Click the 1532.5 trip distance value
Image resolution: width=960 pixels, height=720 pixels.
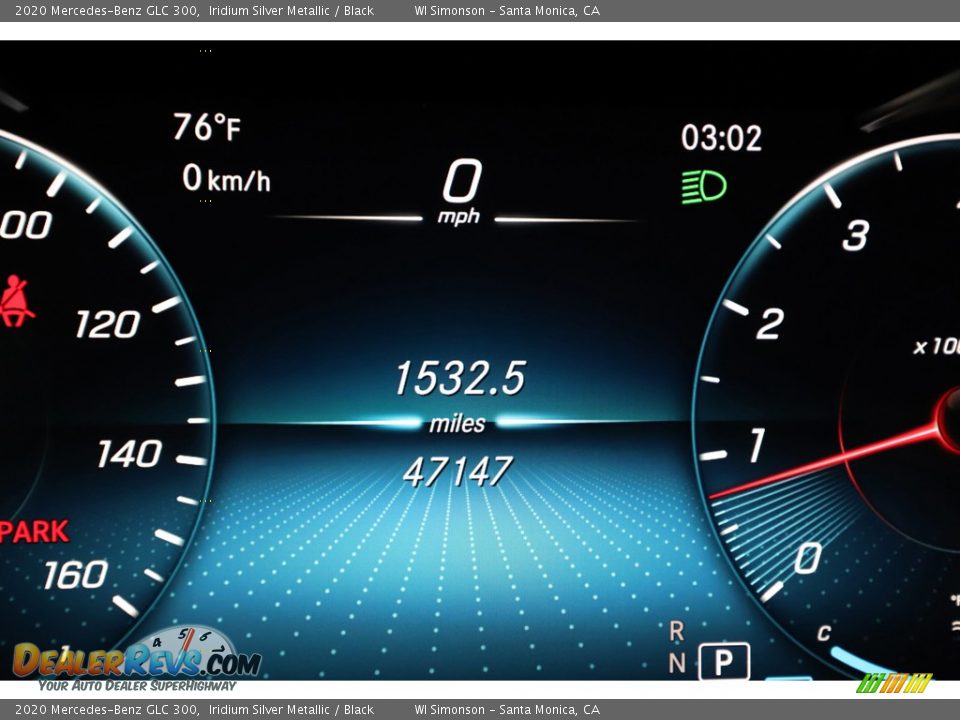coord(460,377)
